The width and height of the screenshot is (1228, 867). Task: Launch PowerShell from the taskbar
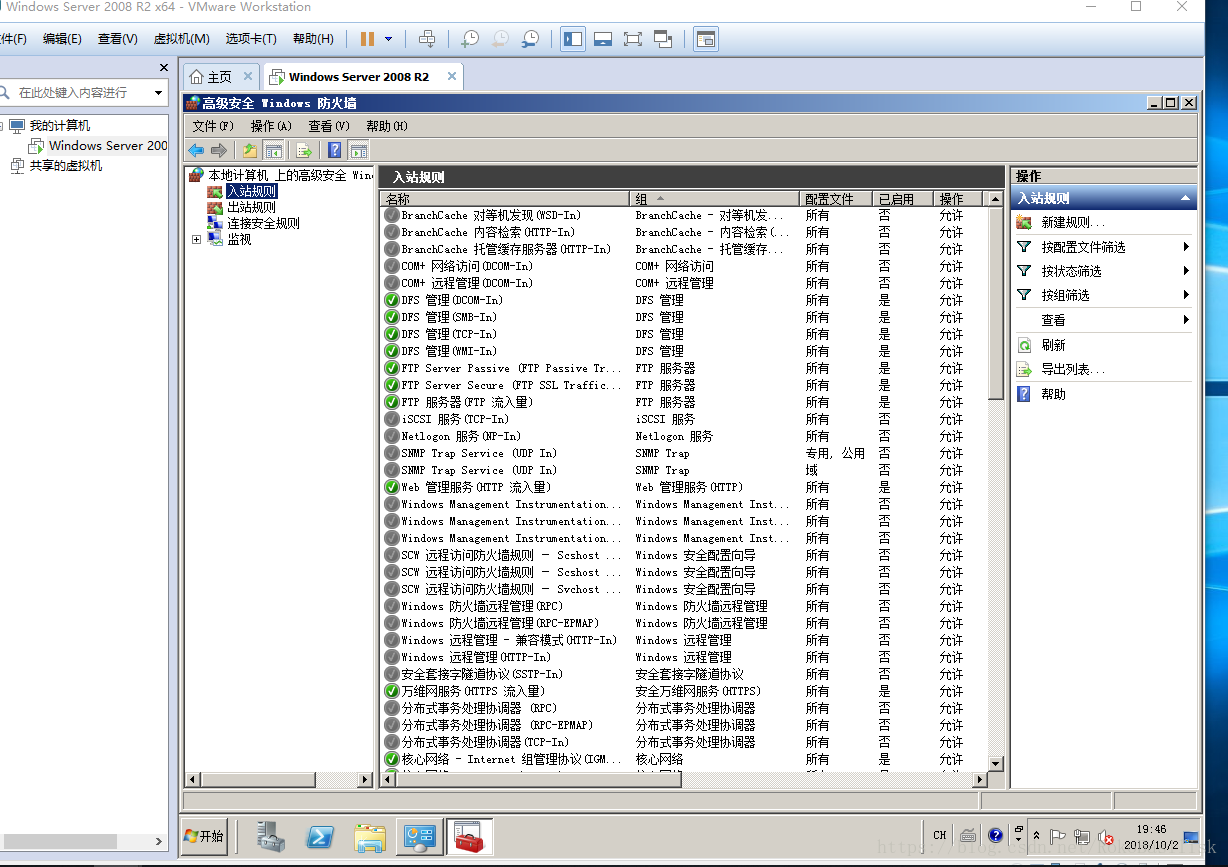[x=320, y=836]
